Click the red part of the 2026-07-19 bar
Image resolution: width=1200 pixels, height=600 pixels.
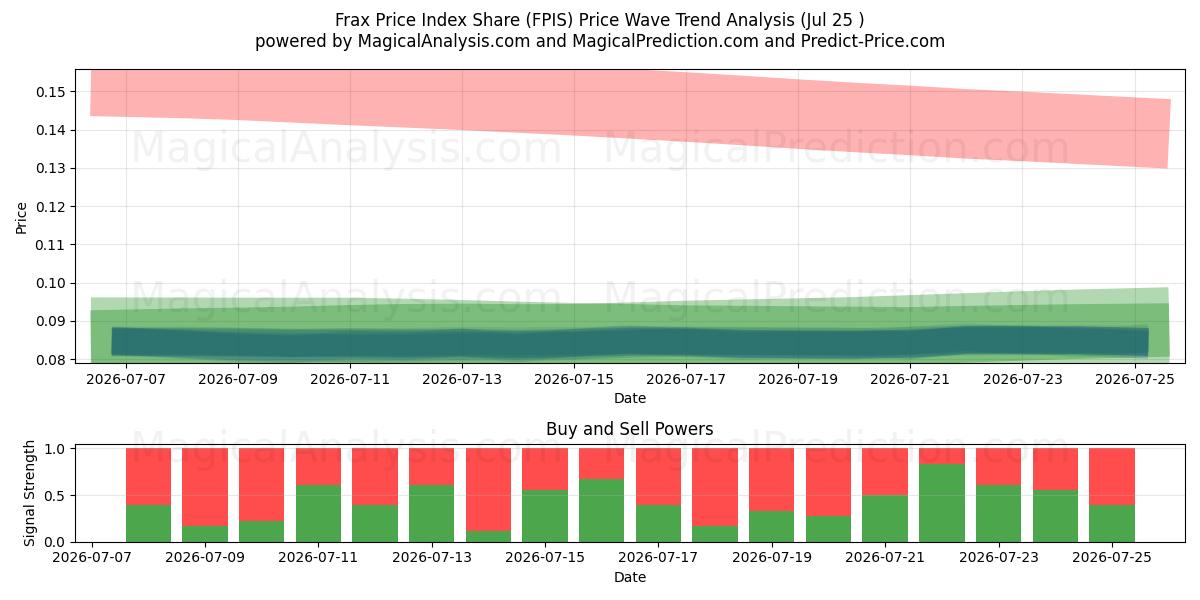point(771,480)
